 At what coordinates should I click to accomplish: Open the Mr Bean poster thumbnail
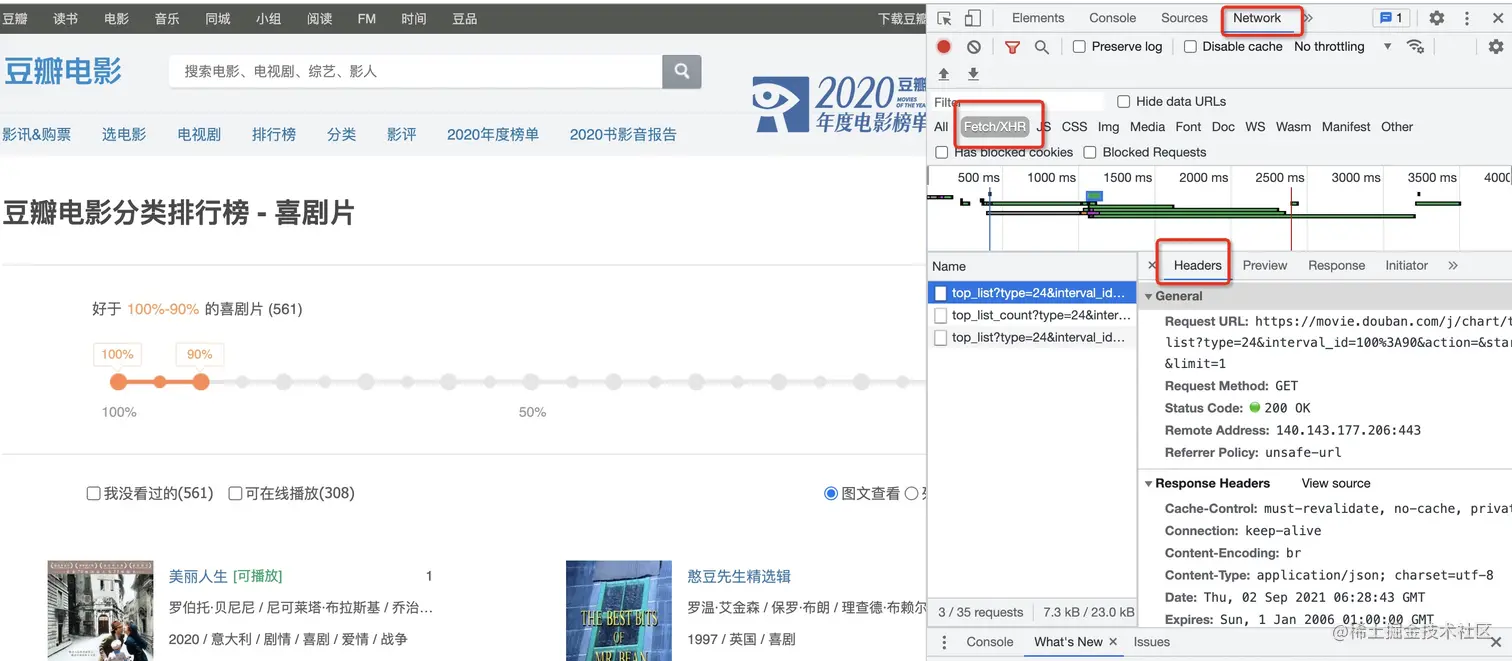(618, 610)
